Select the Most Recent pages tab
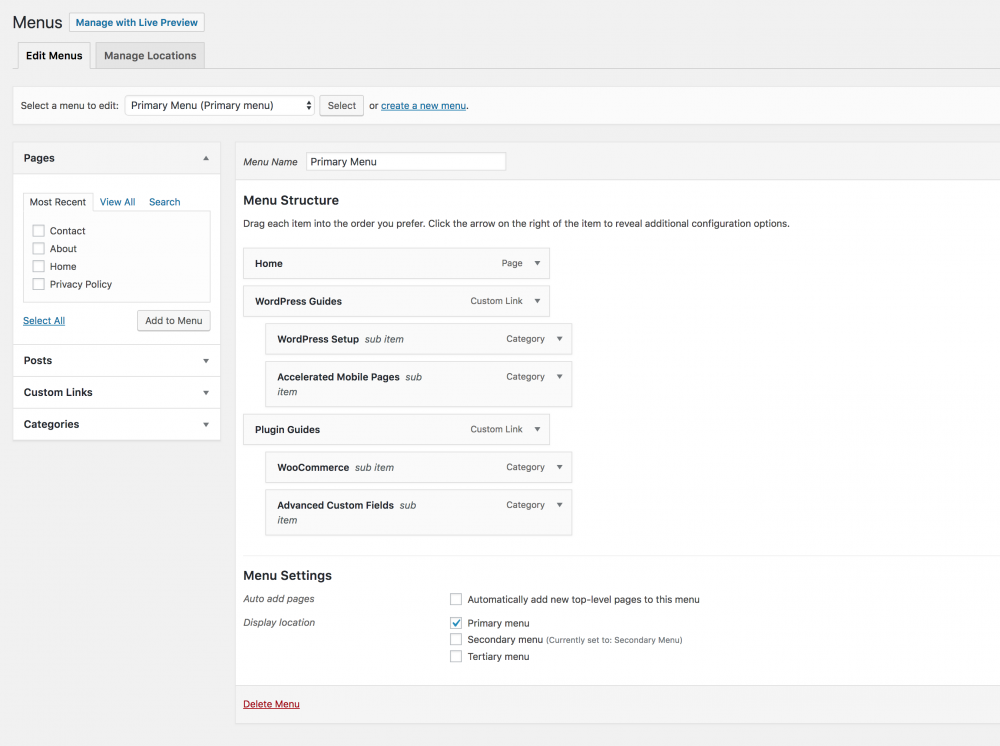 point(58,202)
